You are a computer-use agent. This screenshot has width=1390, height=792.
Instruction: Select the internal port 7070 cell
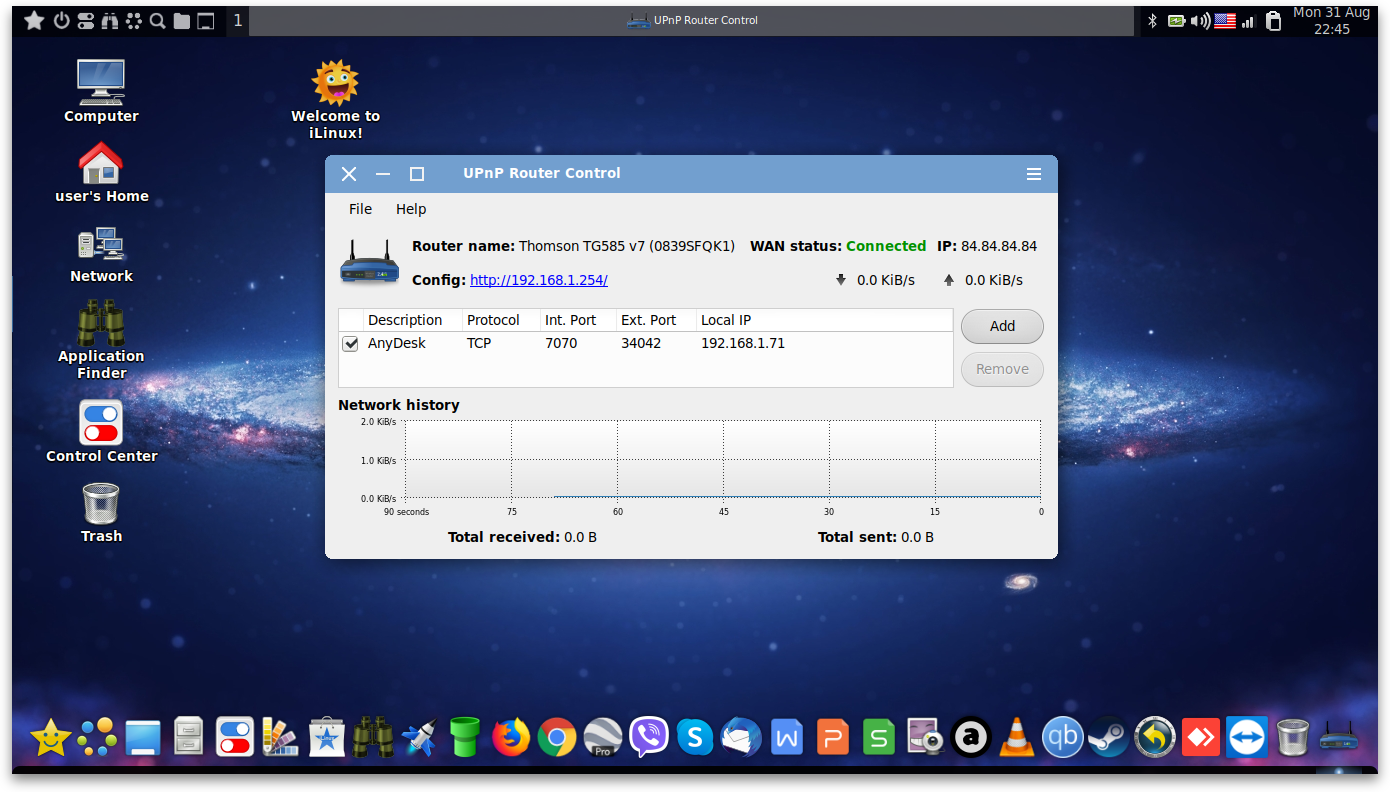tap(561, 343)
